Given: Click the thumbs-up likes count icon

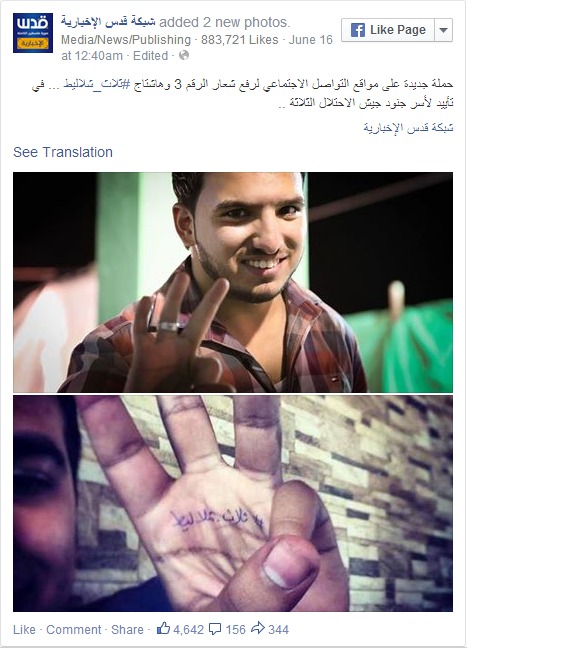Looking at the screenshot, I should coord(163,629).
